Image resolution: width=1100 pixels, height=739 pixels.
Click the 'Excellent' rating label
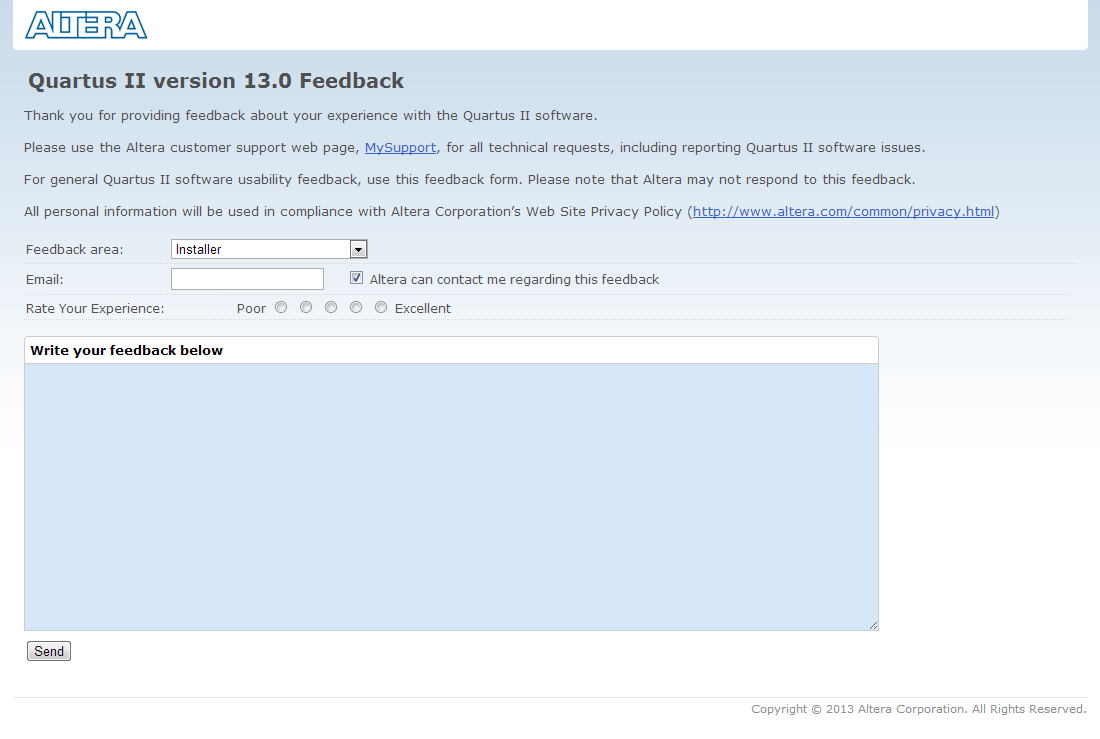pyautogui.click(x=423, y=309)
